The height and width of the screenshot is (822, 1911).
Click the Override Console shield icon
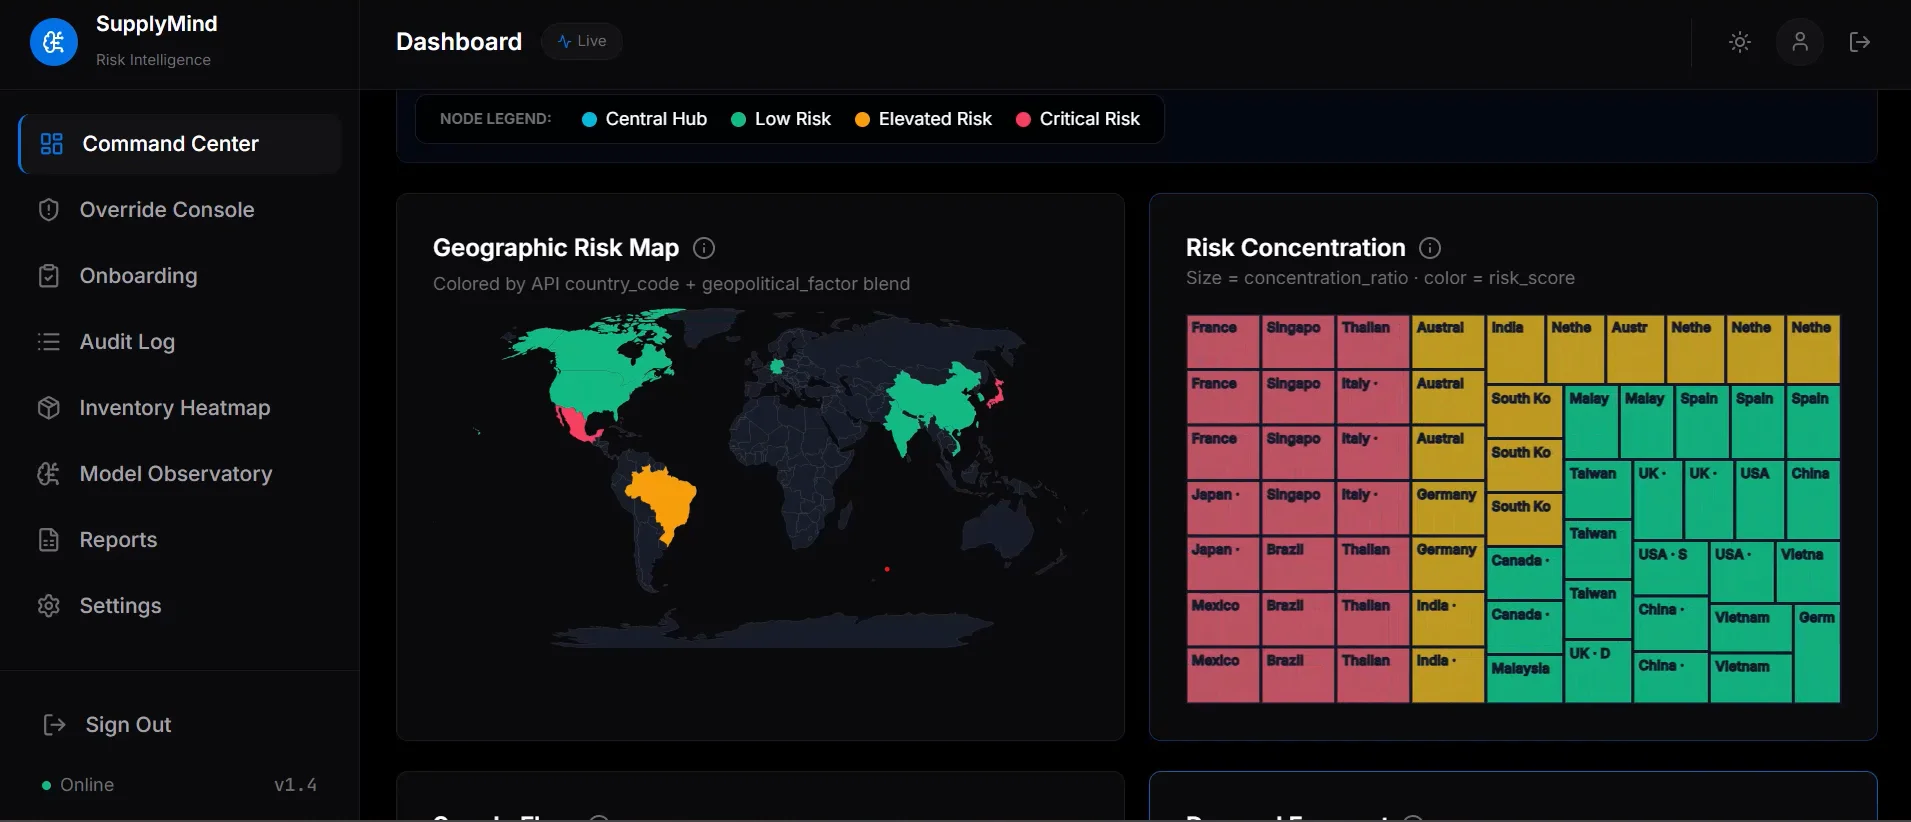(49, 210)
